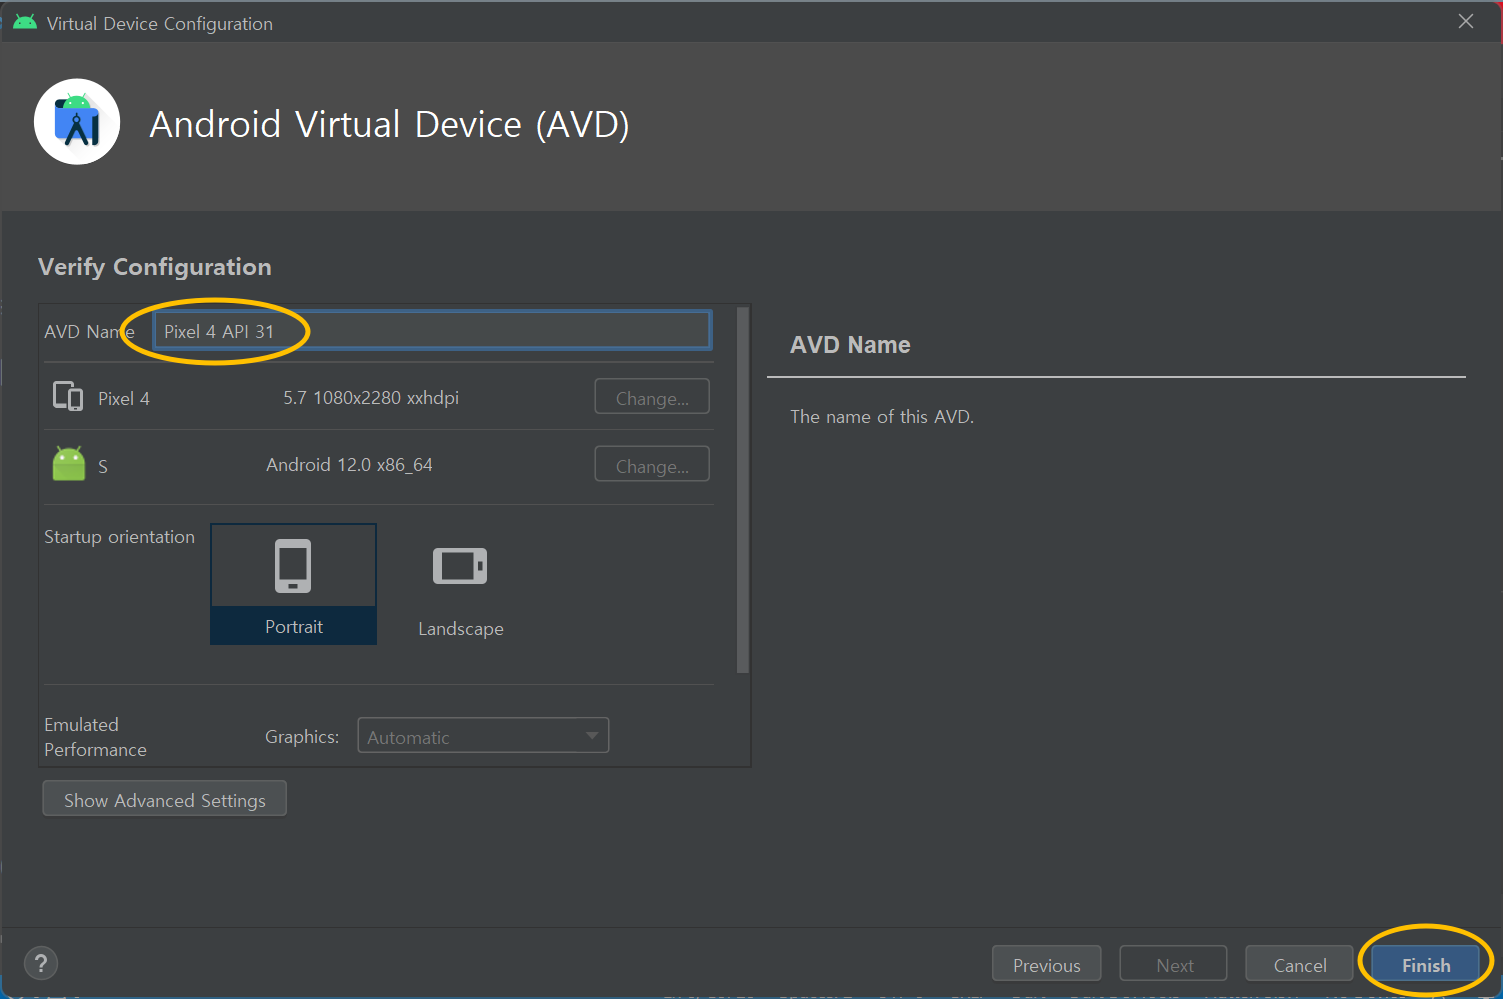Cancel the virtual device configuration

coord(1299,964)
